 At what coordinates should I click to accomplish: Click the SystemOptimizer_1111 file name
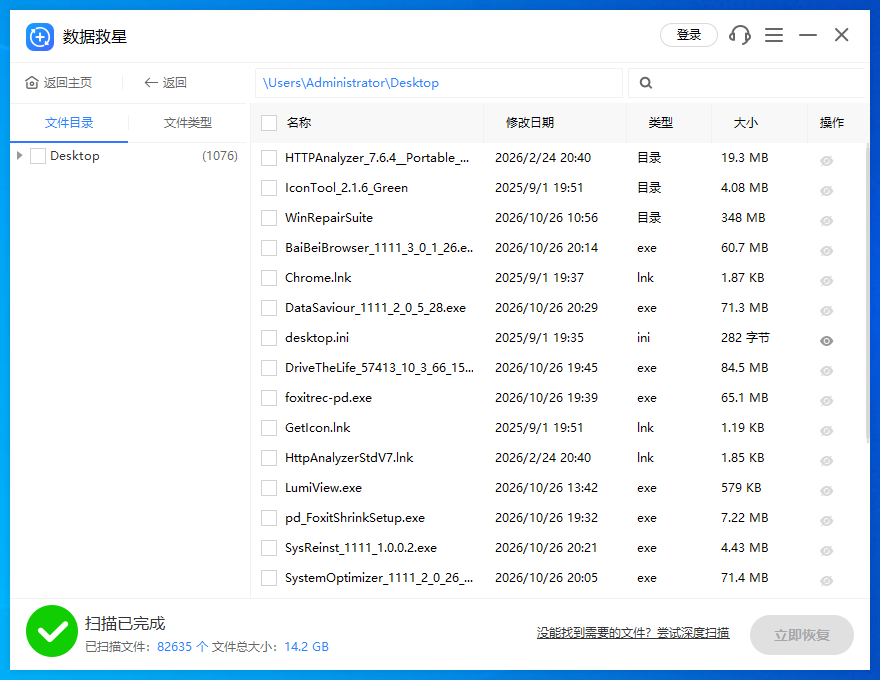[379, 578]
